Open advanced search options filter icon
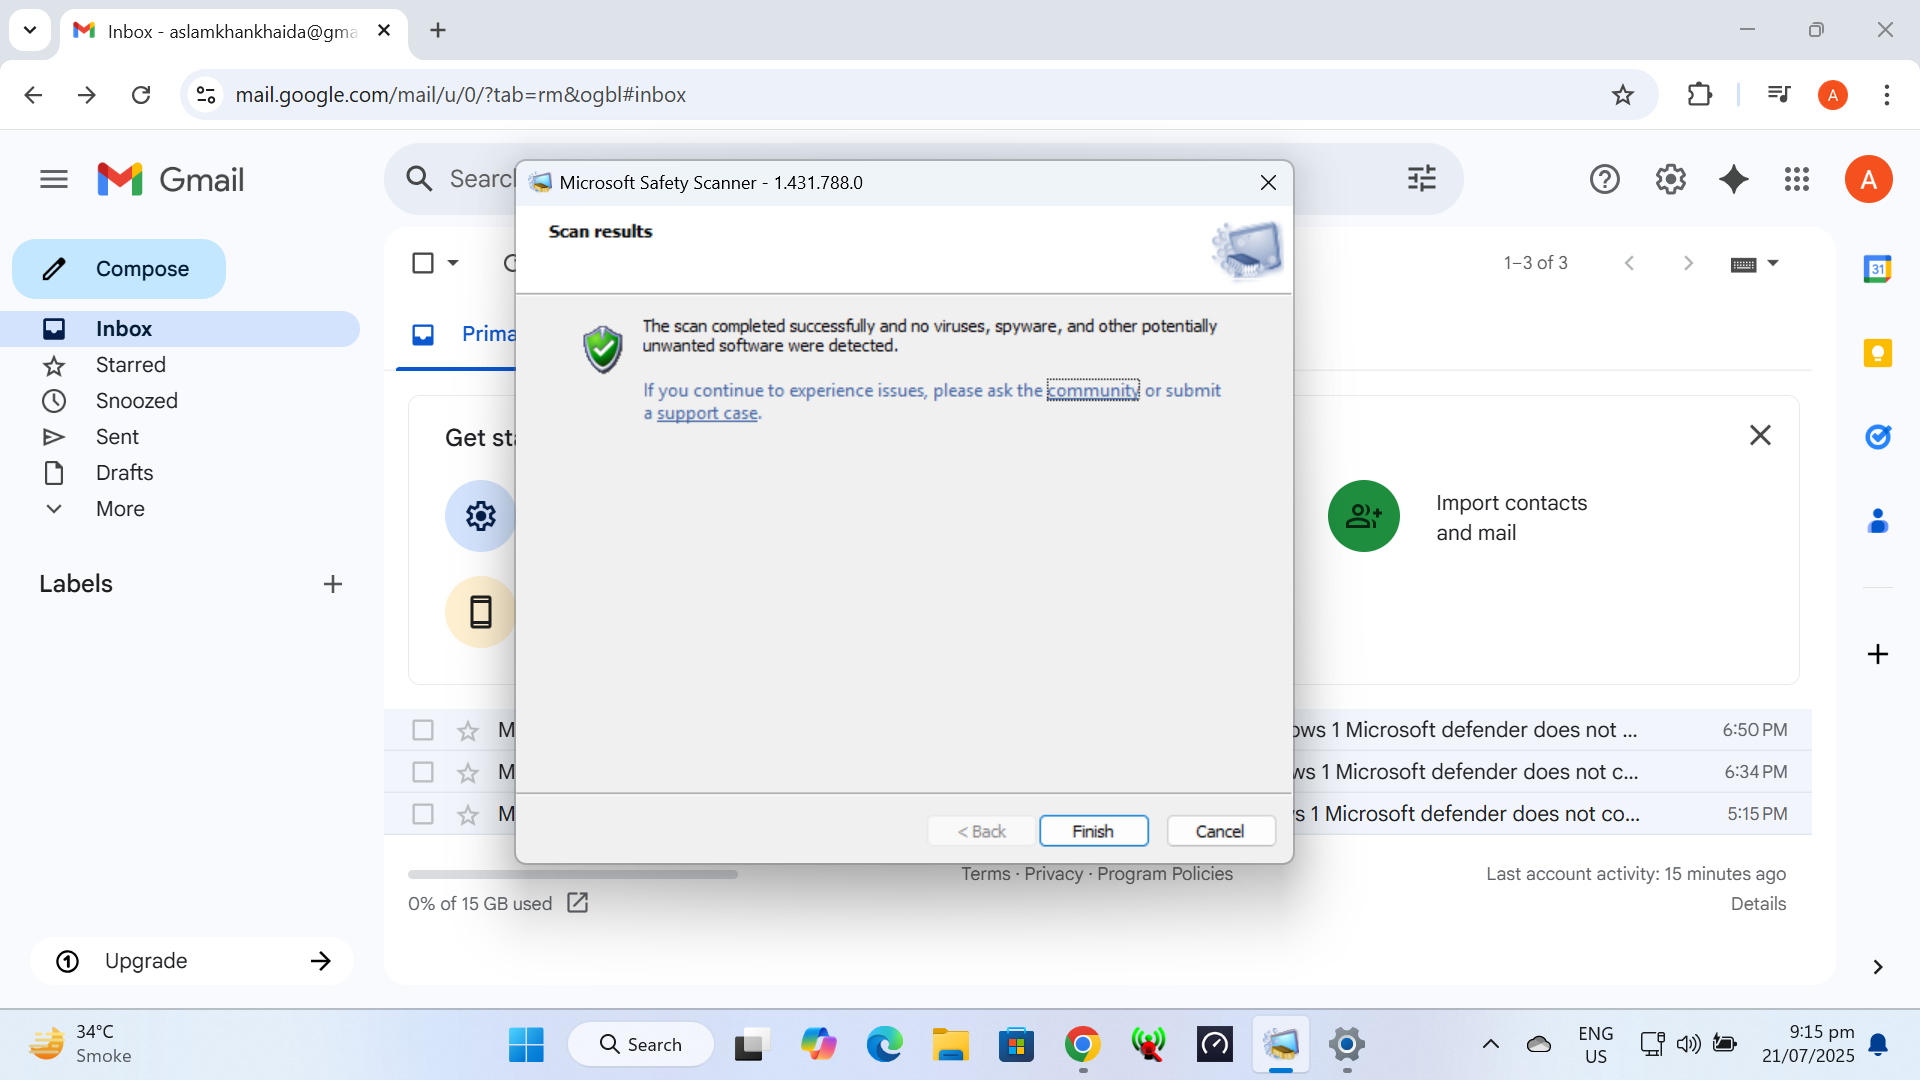This screenshot has height=1080, width=1920. tap(1421, 178)
